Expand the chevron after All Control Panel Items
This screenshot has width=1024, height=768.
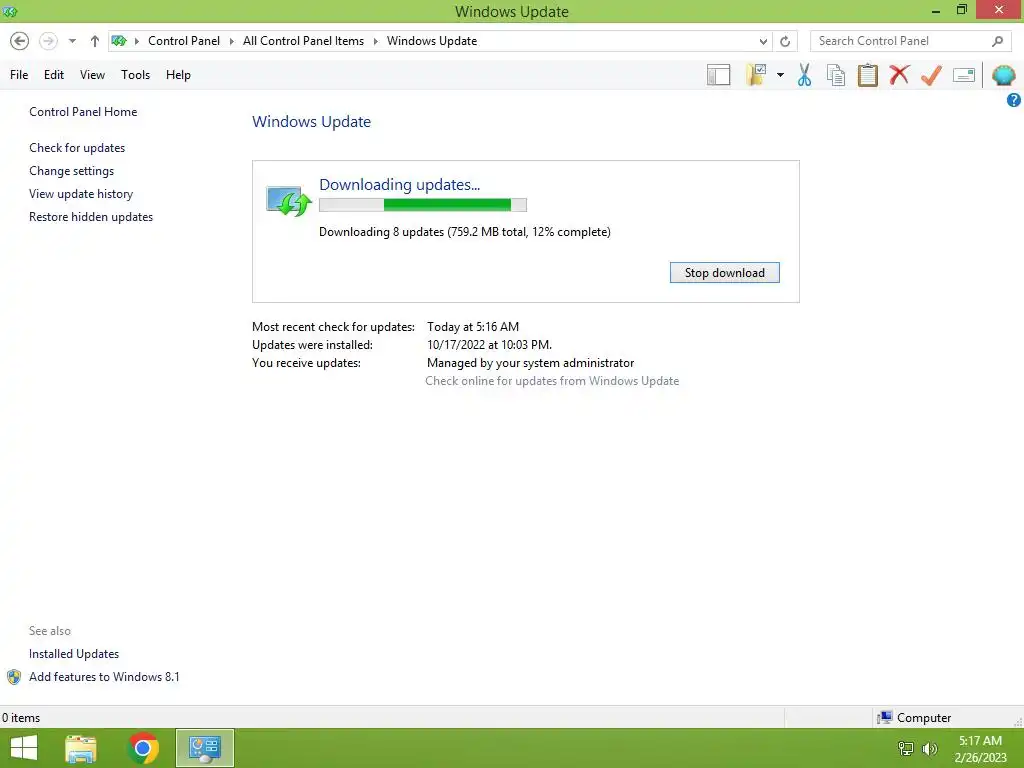click(x=376, y=41)
